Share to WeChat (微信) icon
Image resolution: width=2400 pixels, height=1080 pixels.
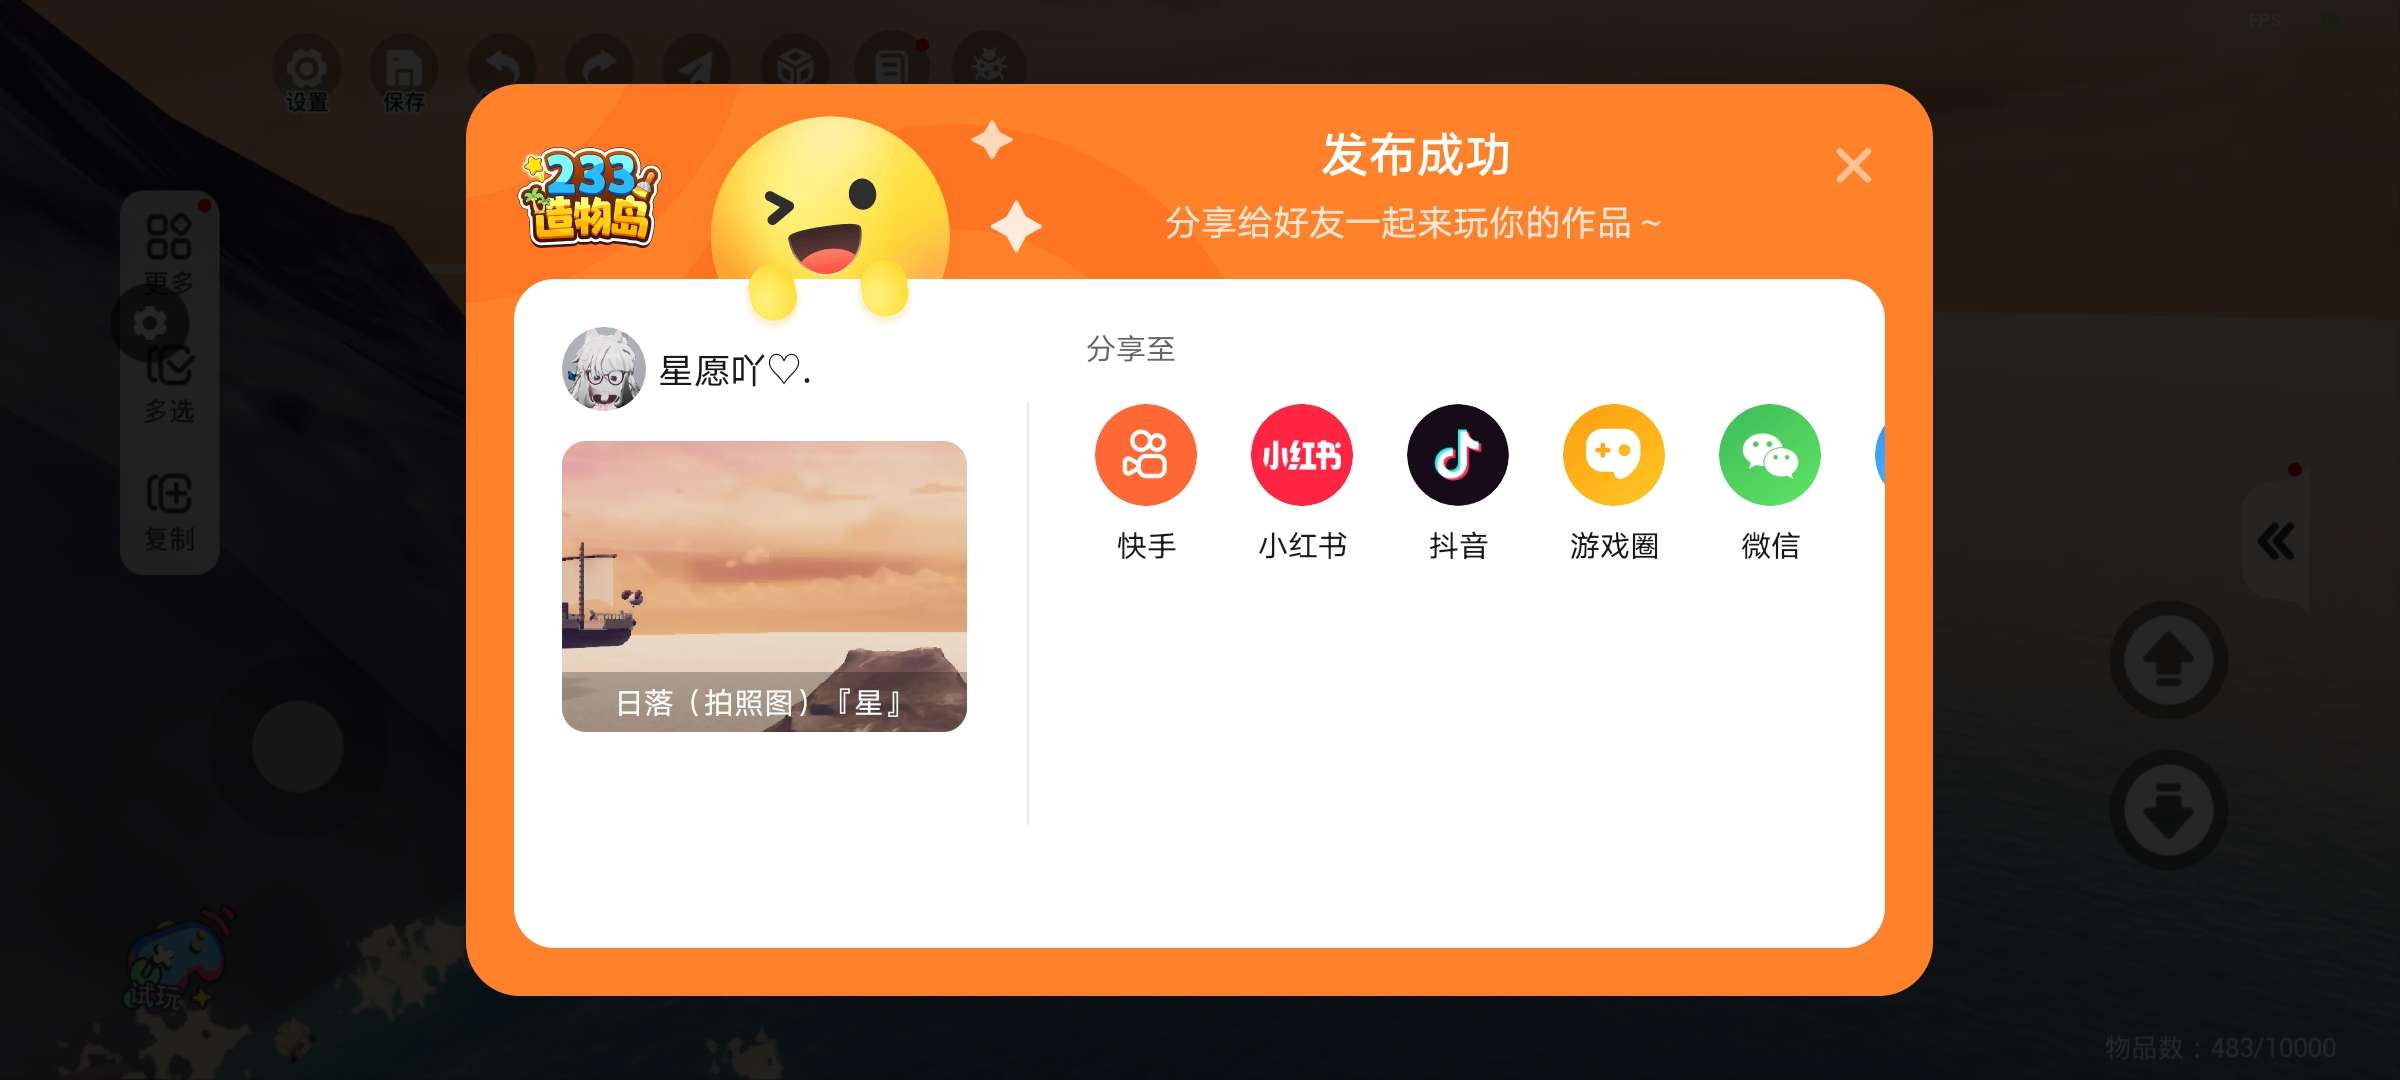[1769, 455]
